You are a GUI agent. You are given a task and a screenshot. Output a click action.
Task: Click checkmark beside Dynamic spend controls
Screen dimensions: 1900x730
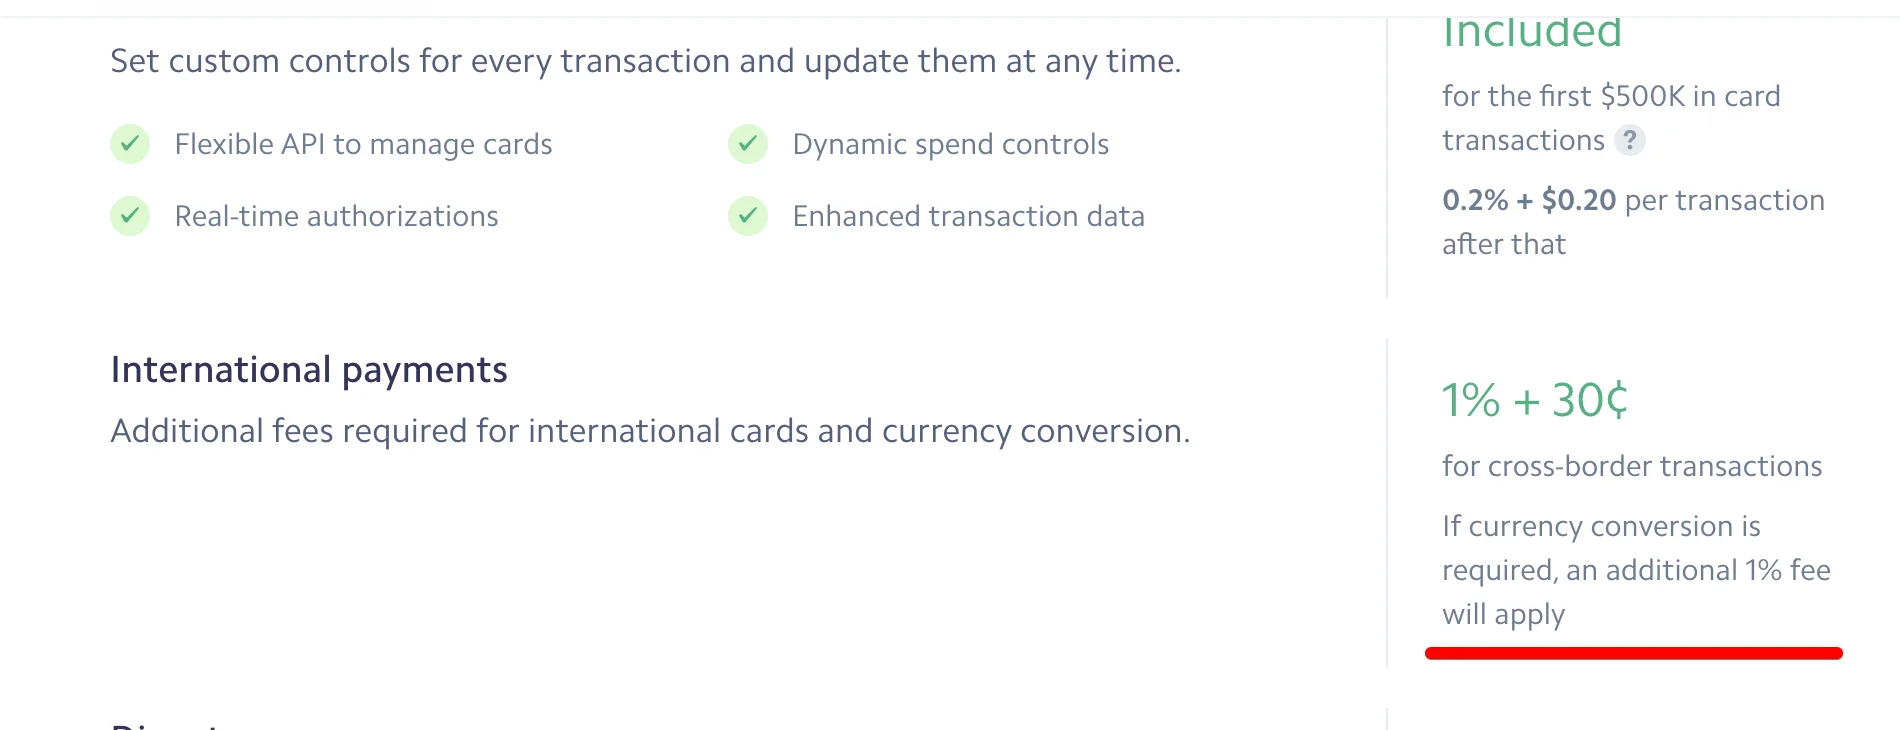pos(748,144)
